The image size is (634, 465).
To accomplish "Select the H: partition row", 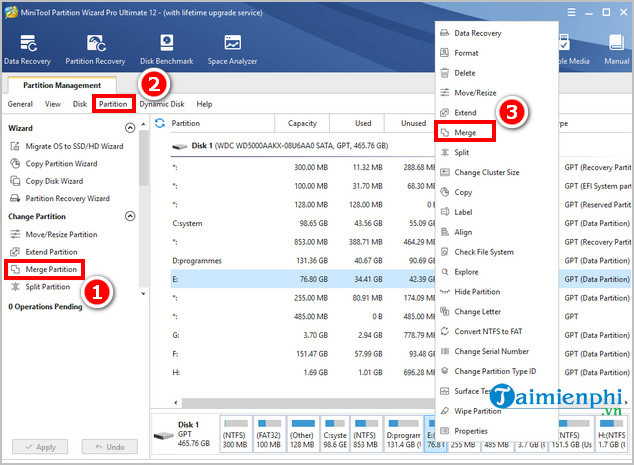I will pos(303,372).
